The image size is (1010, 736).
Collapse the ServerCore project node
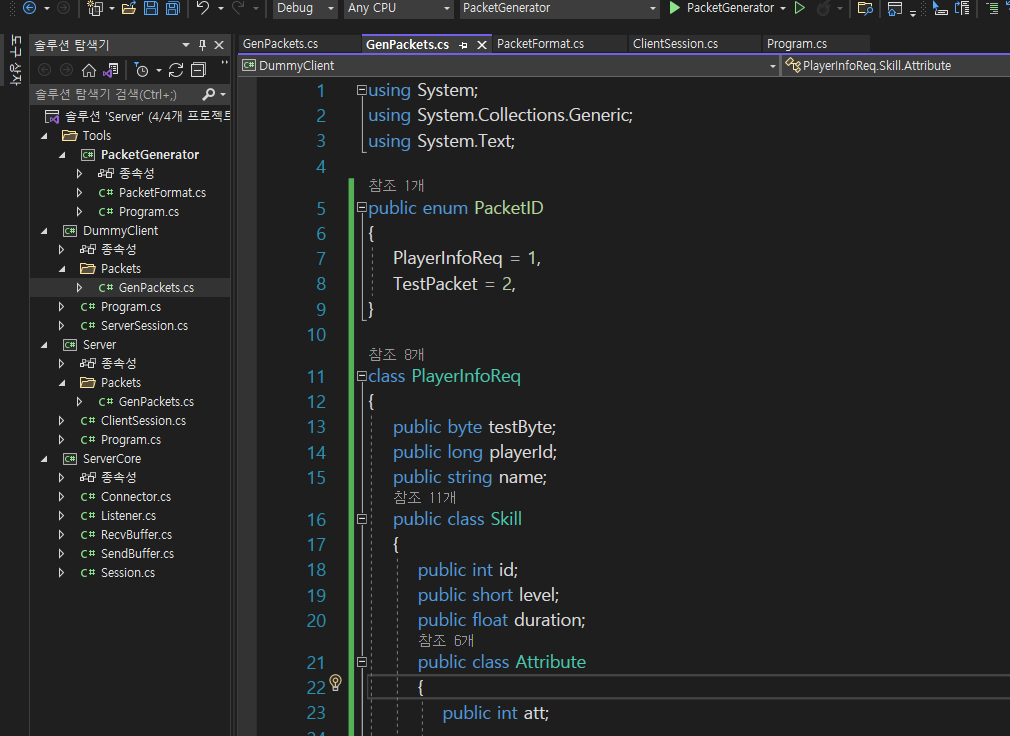coord(43,458)
